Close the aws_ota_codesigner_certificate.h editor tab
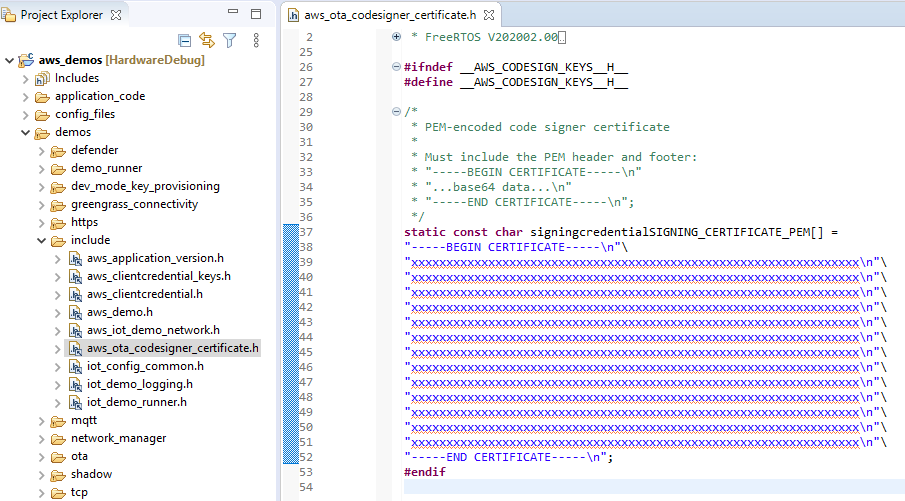 click(x=488, y=15)
